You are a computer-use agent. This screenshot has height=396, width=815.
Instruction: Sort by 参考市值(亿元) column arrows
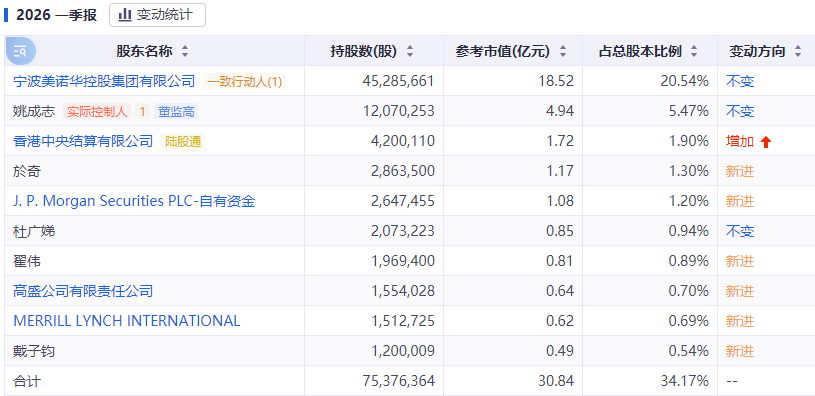coord(562,51)
